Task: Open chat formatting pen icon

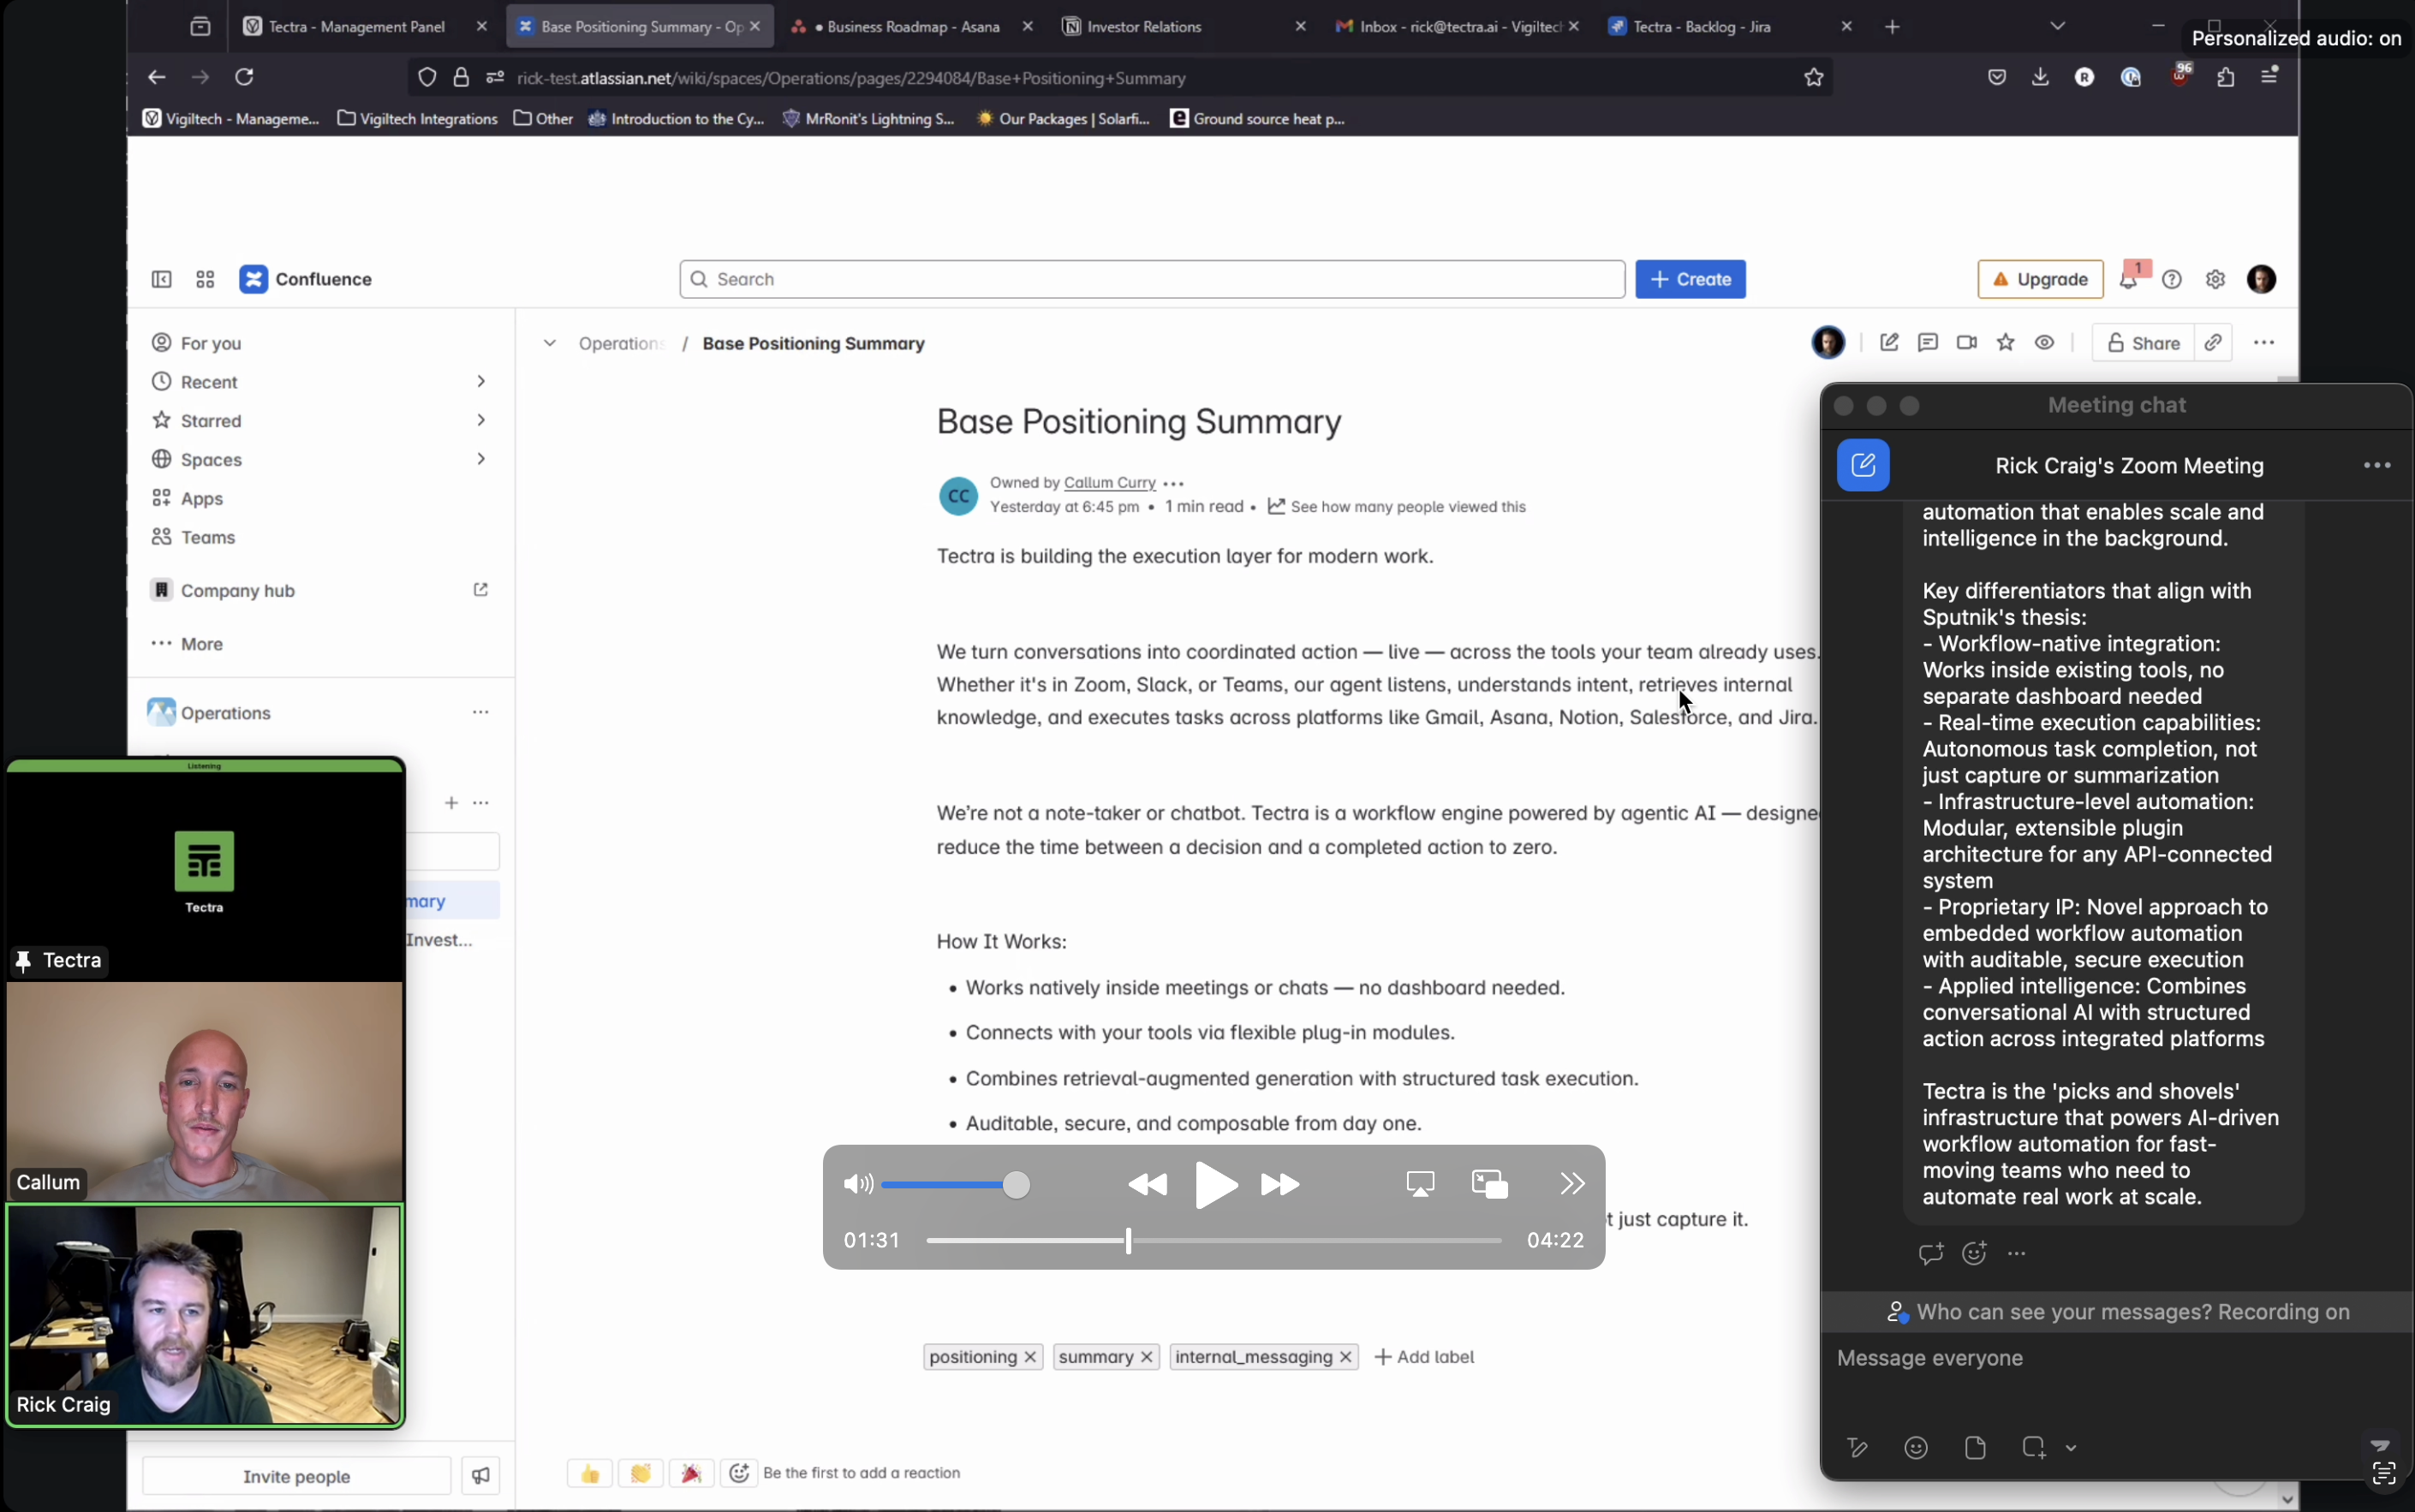Action: [1856, 1447]
